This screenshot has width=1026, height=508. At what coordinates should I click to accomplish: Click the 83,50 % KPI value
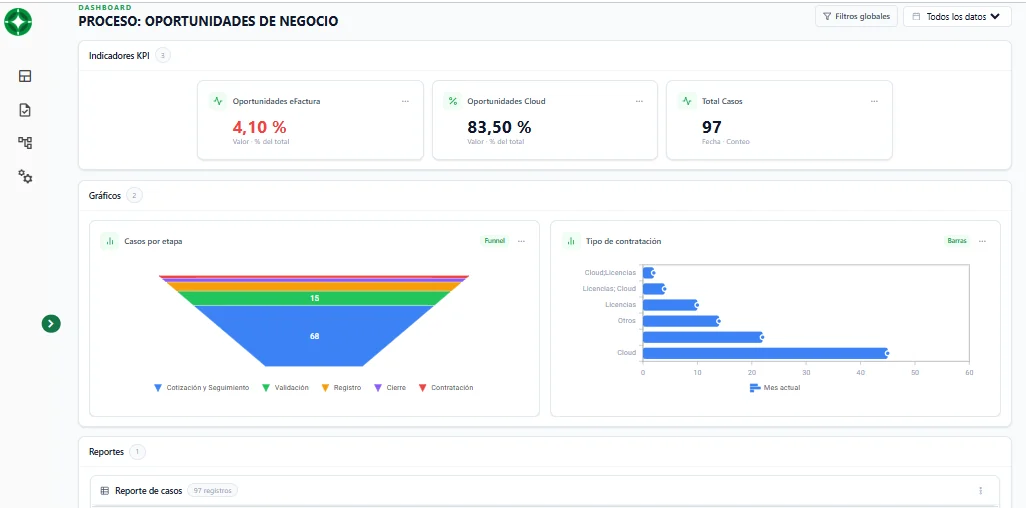click(499, 126)
